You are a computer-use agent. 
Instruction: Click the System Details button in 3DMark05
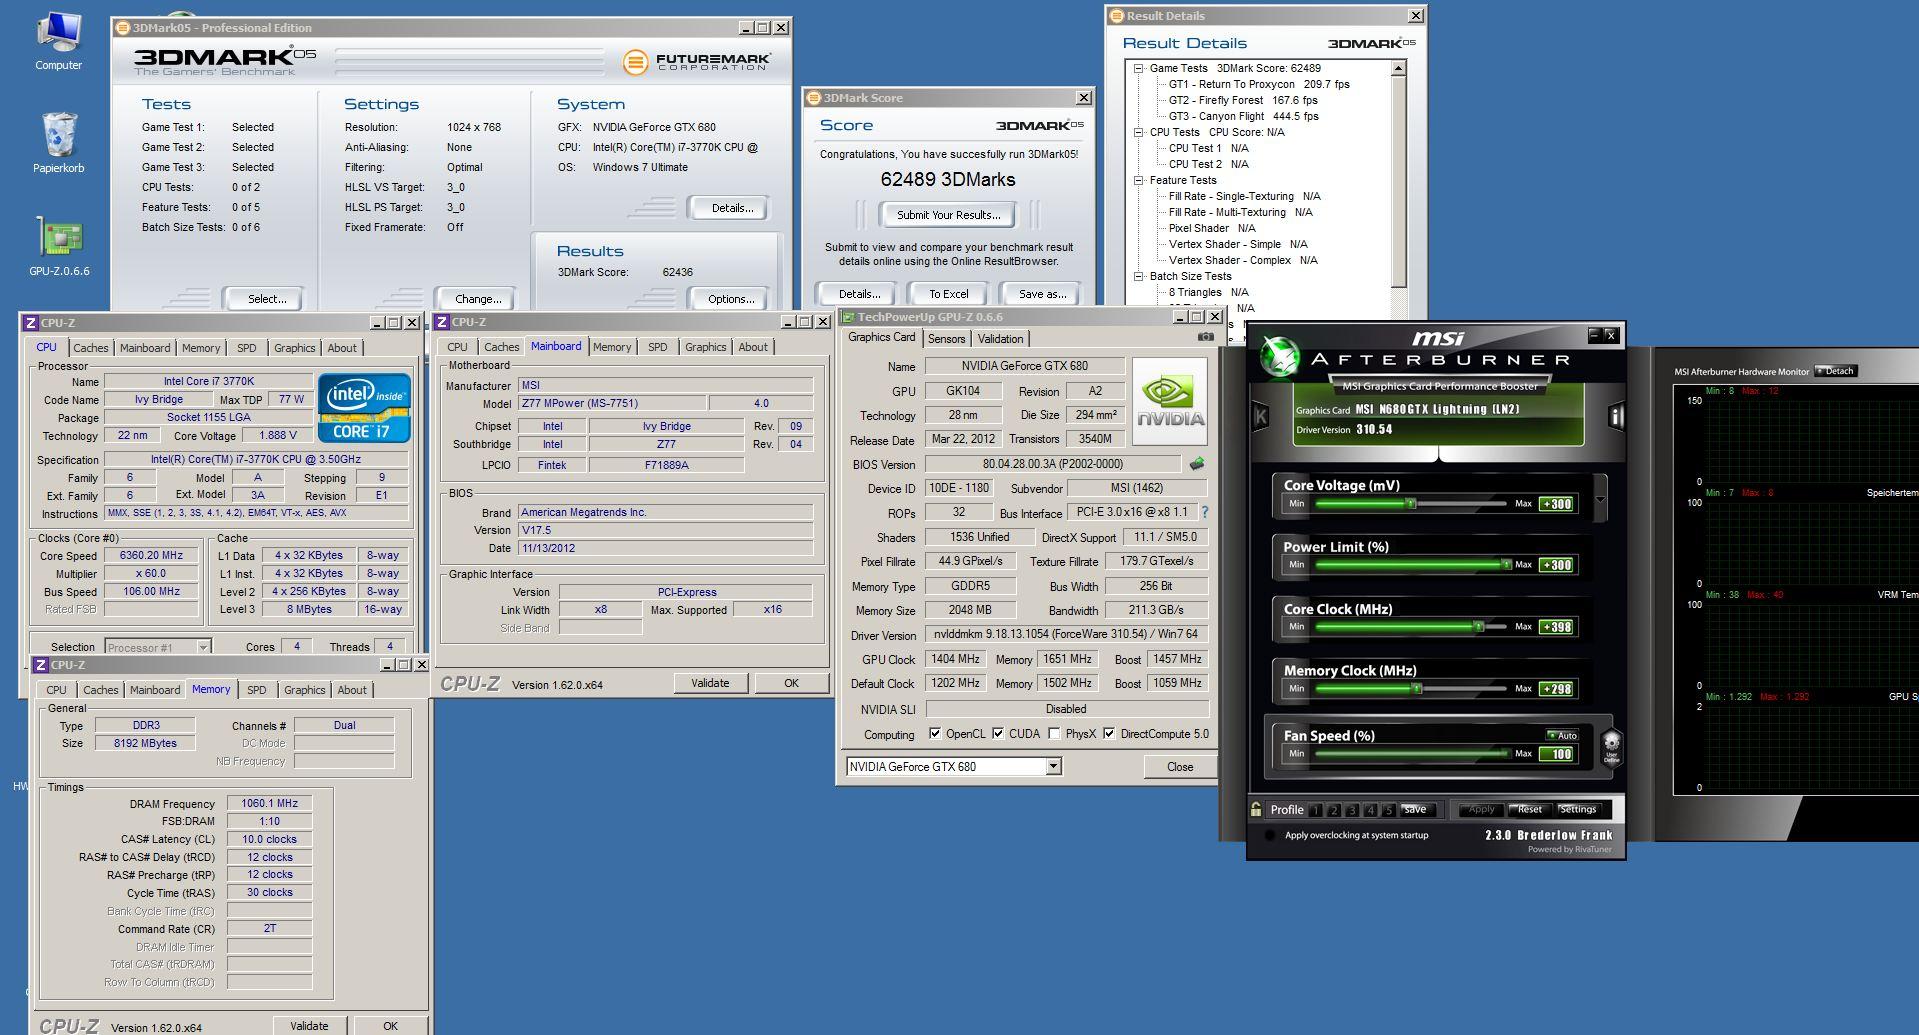tap(731, 208)
